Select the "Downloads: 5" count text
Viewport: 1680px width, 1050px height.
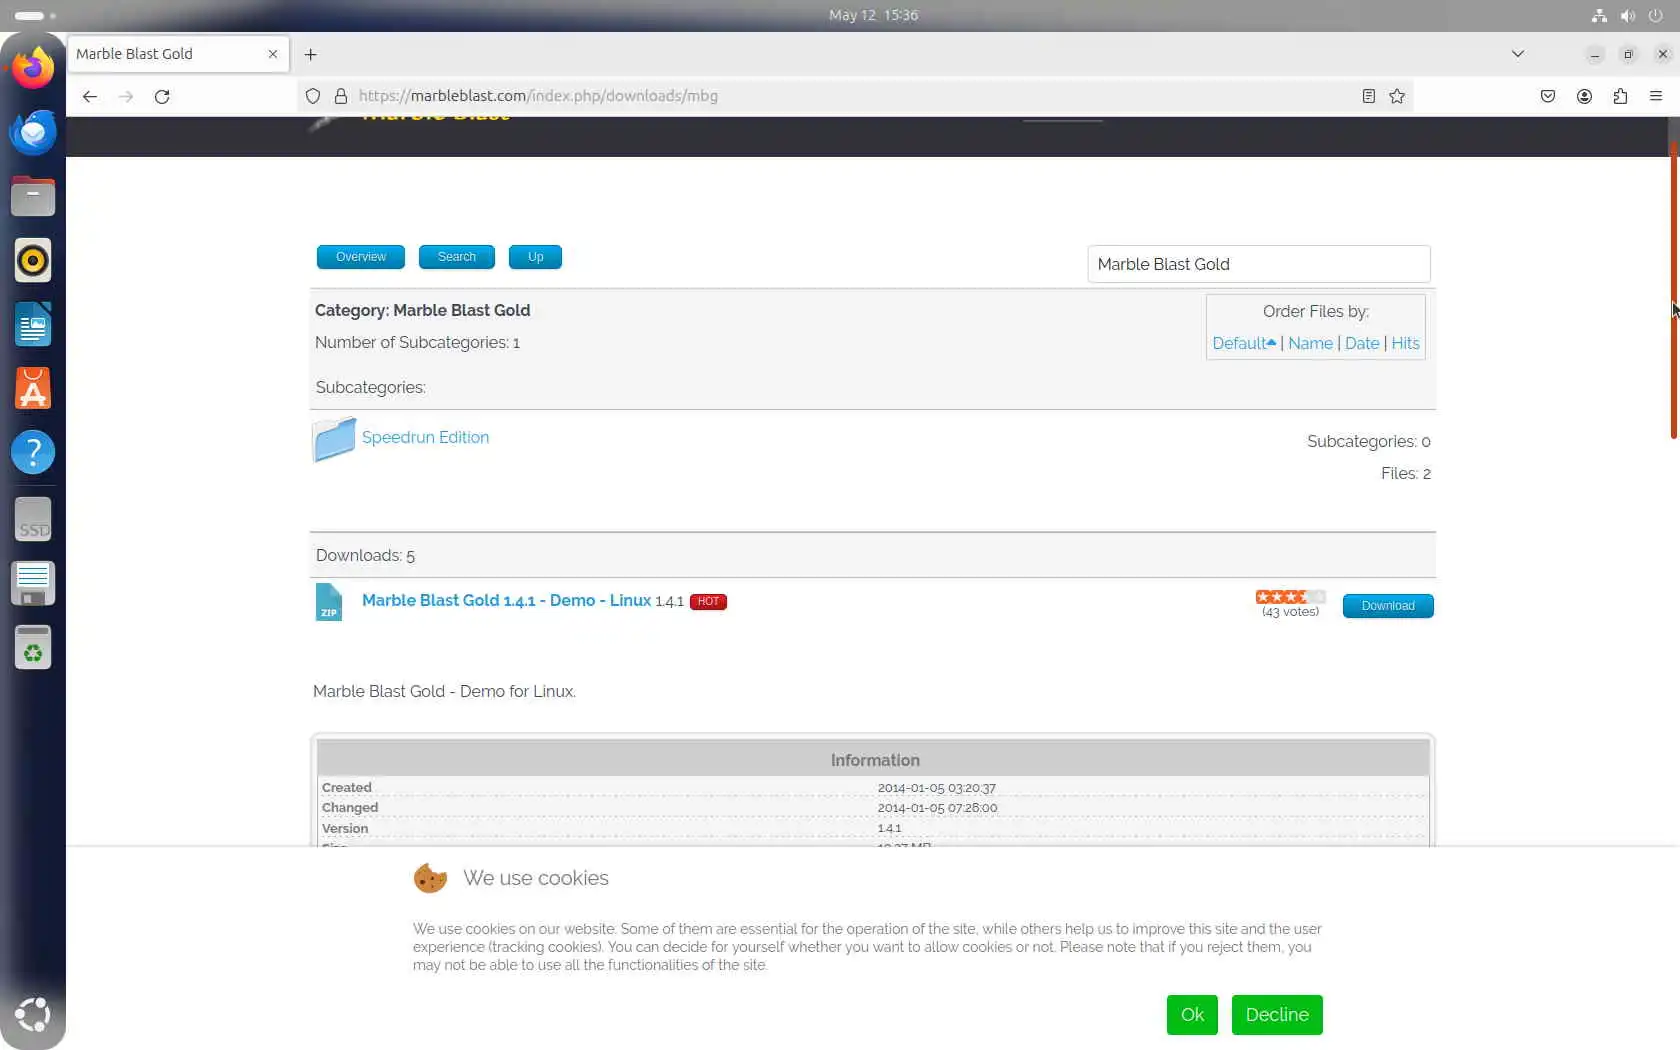[x=365, y=555]
